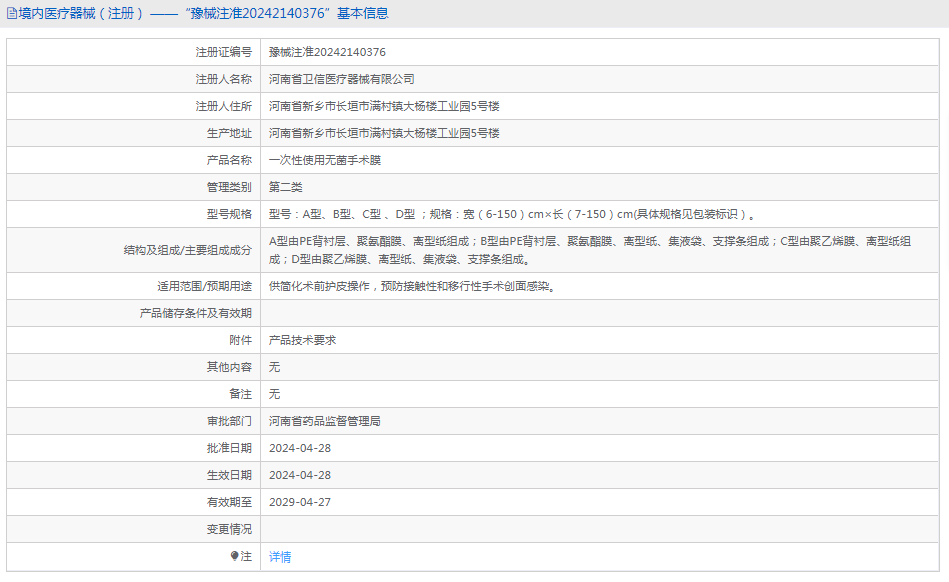
Task: Select the 批准日期 value 2024-04-28
Action: click(300, 448)
